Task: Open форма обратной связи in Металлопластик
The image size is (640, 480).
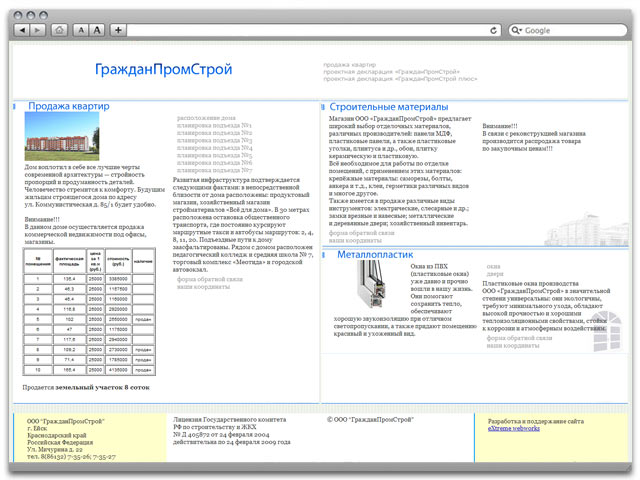Action: pyautogui.click(x=519, y=338)
